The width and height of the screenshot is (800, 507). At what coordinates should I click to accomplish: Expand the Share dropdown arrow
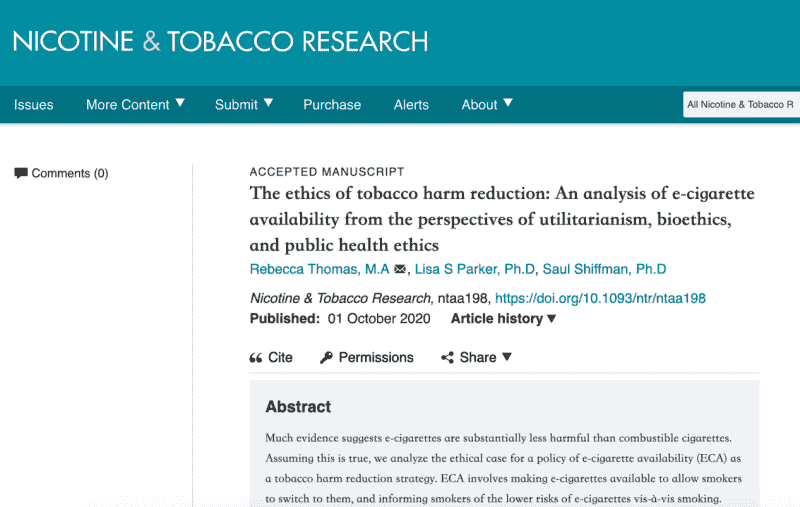[507, 357]
